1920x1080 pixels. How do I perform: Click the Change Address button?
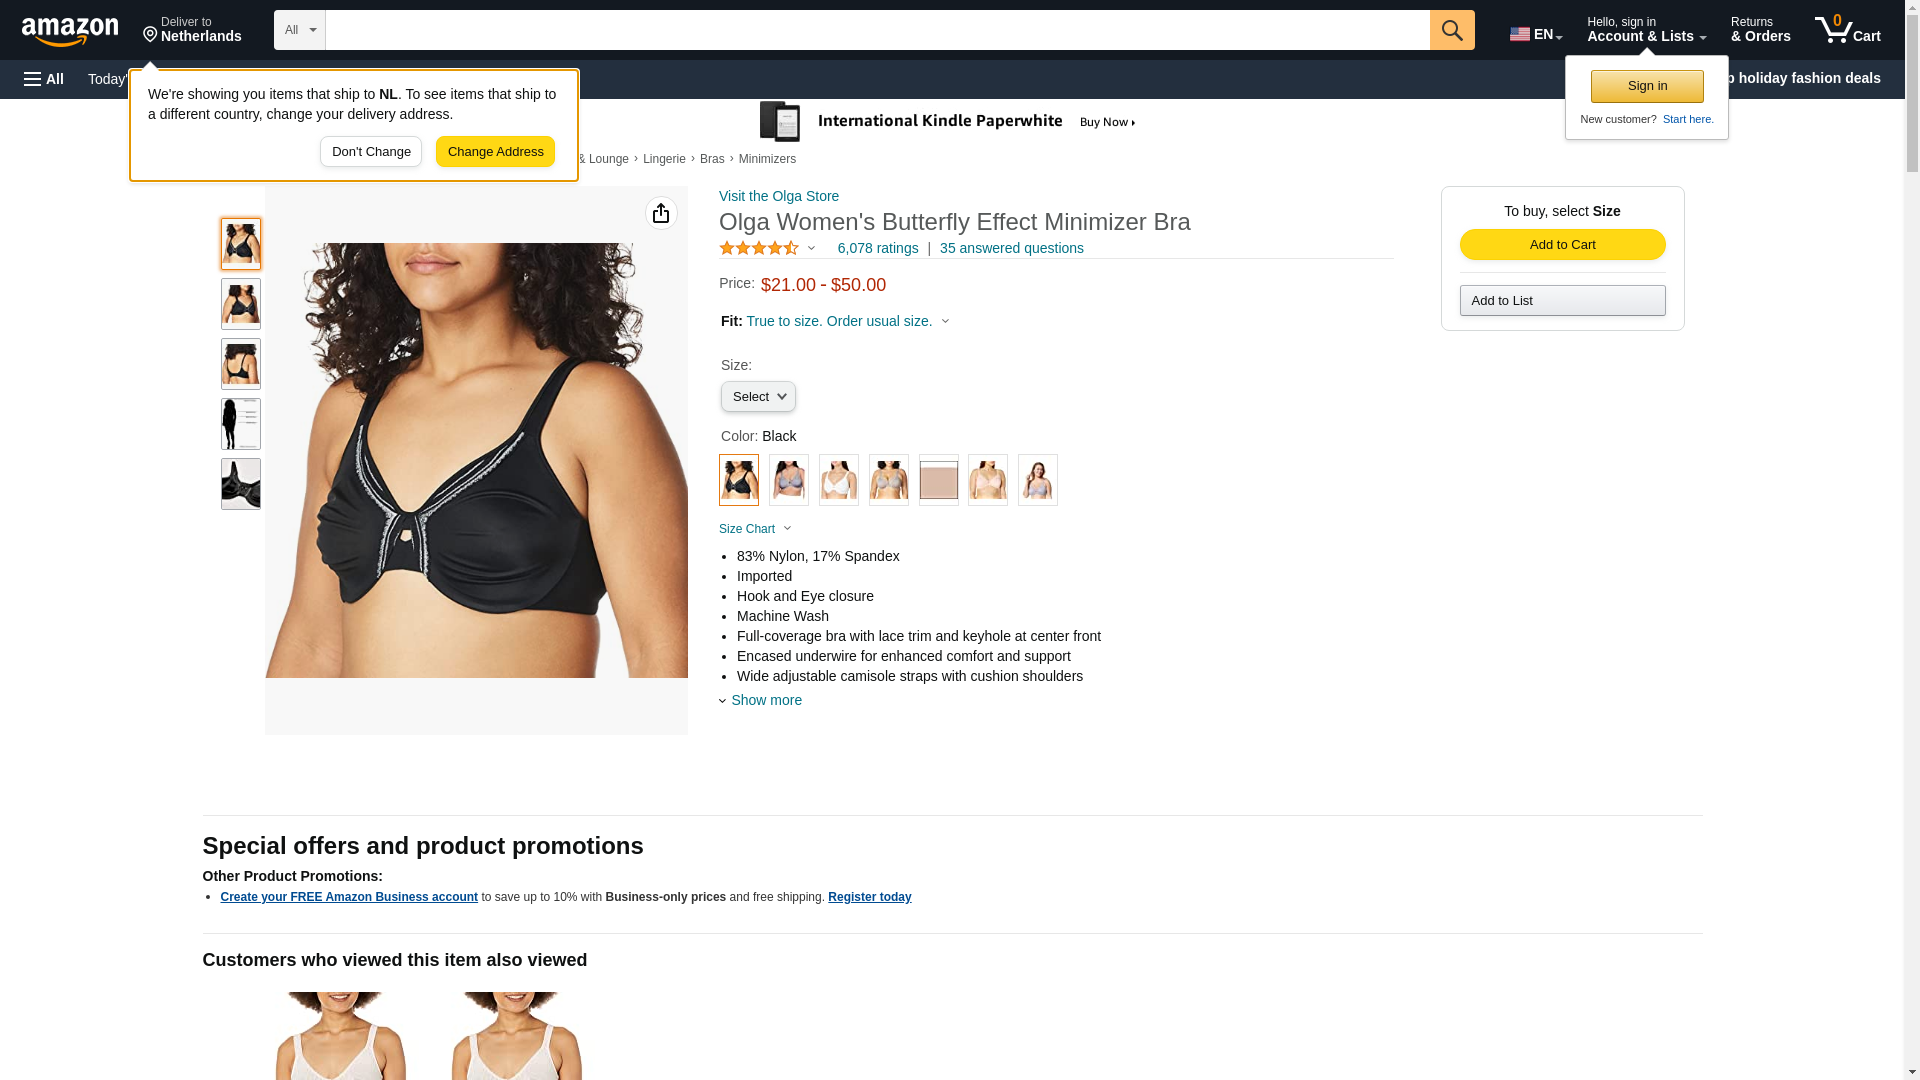[495, 152]
